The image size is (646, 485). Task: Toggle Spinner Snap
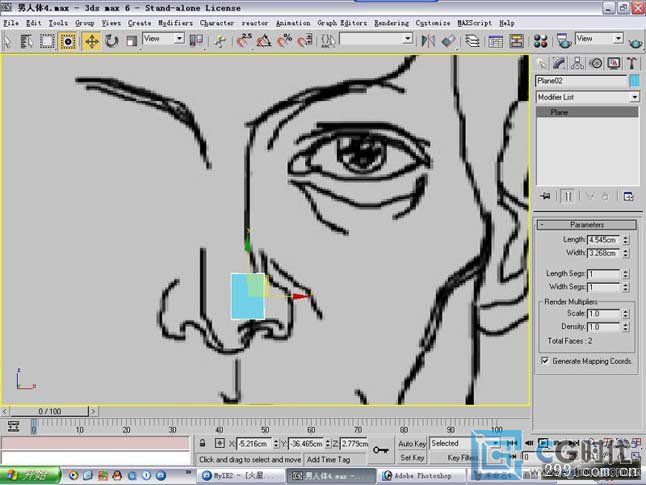[x=305, y=41]
